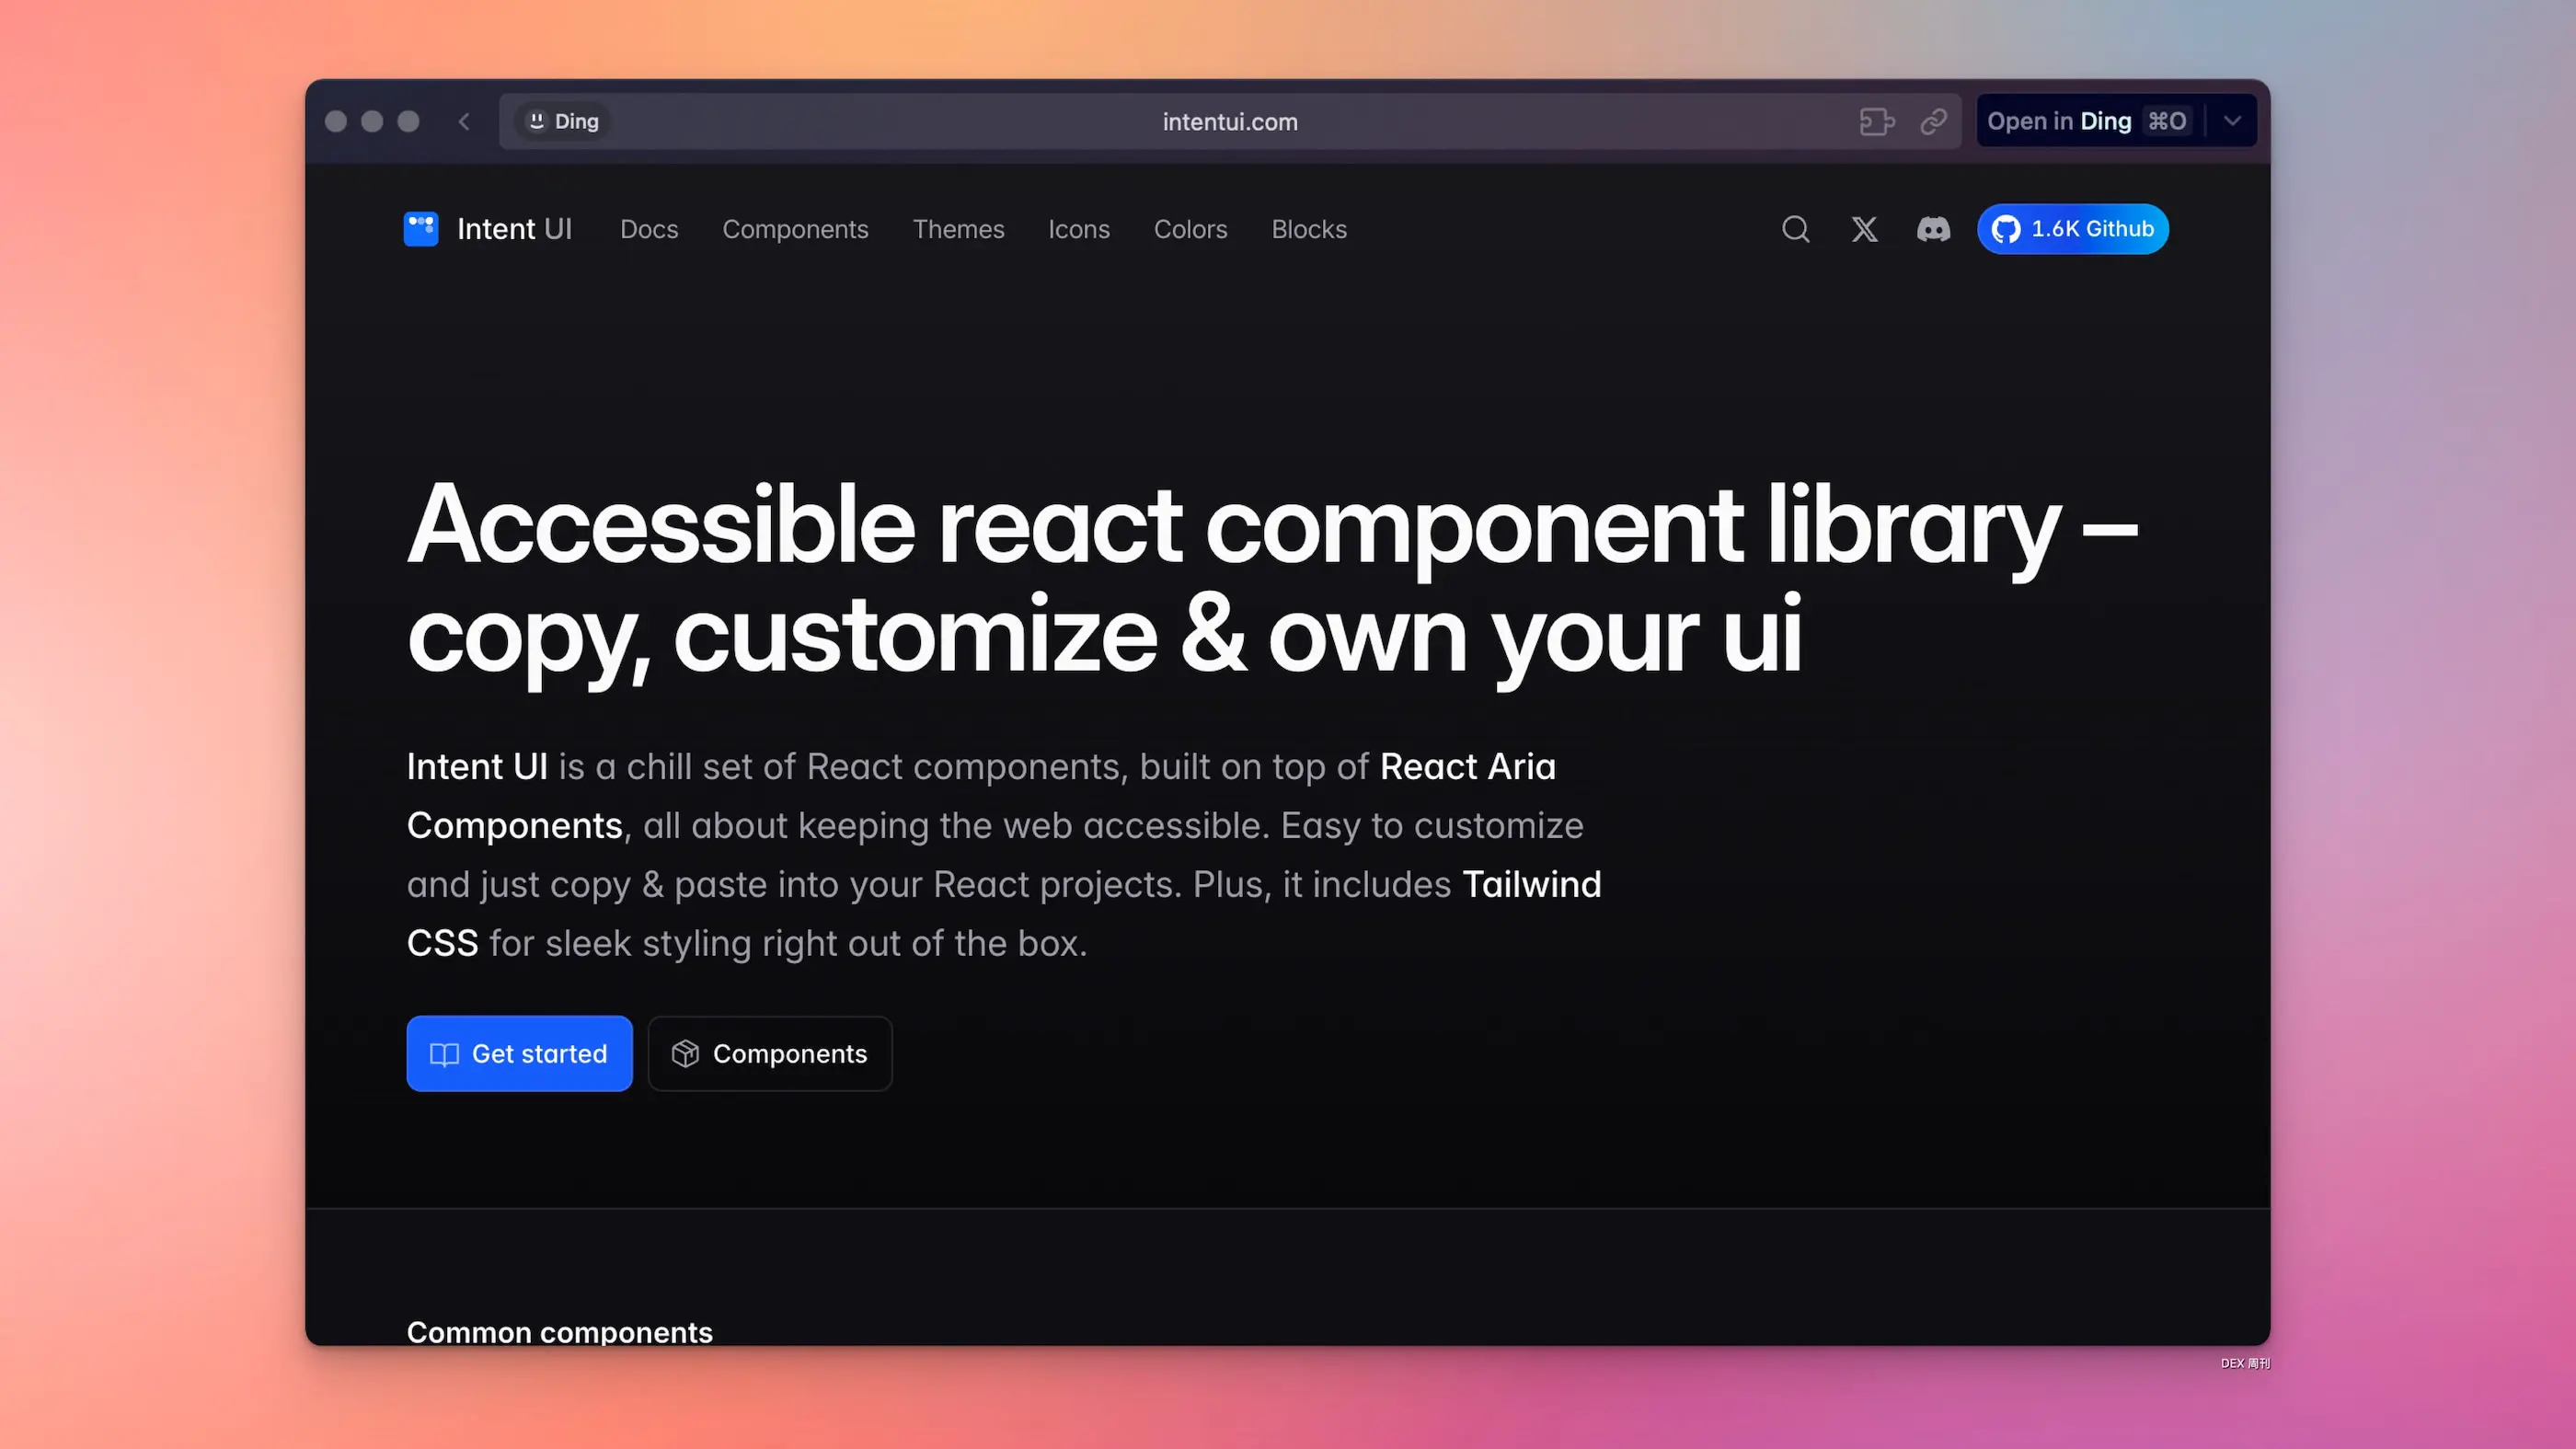Click the copy link icon in address bar

[1933, 121]
